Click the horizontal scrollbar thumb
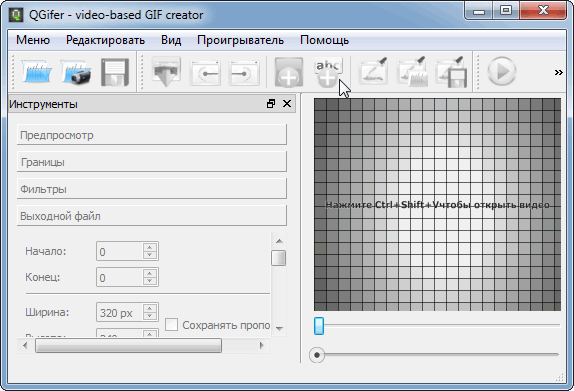 pos(128,346)
